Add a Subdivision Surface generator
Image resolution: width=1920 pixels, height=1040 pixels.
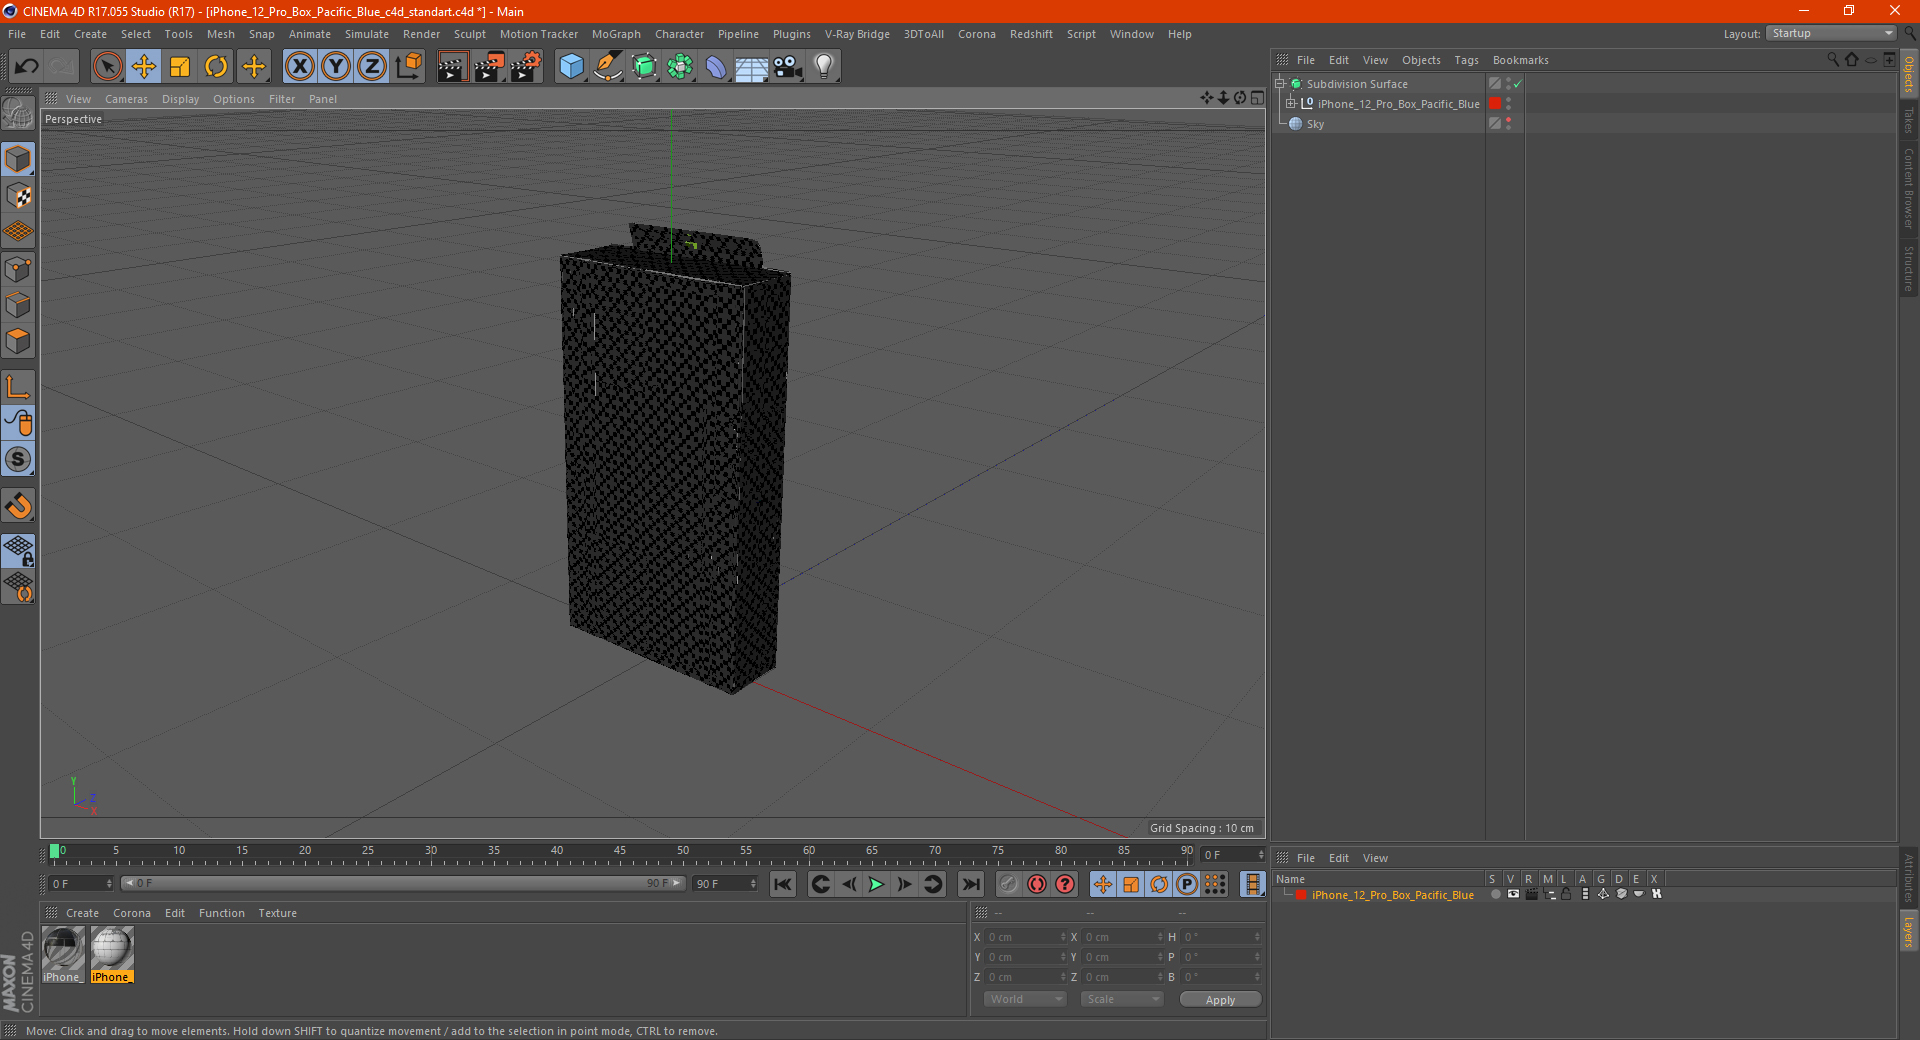644,67
